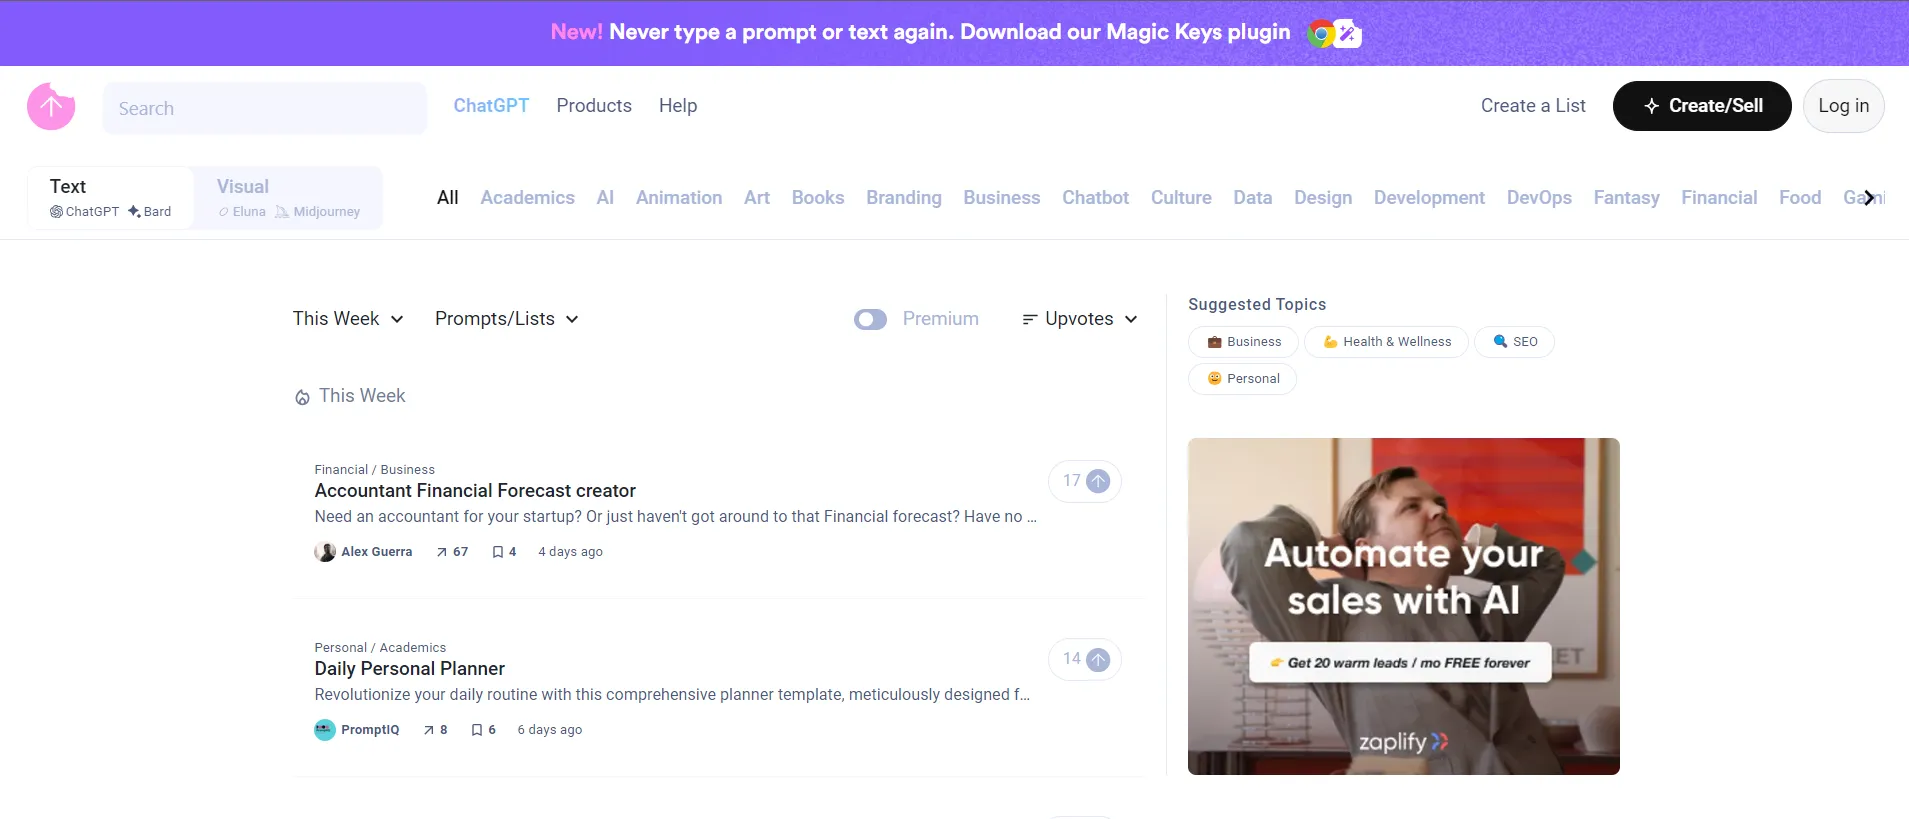1909x819 pixels.
Task: Switch to the Text prompts tab
Action: [x=111, y=198]
